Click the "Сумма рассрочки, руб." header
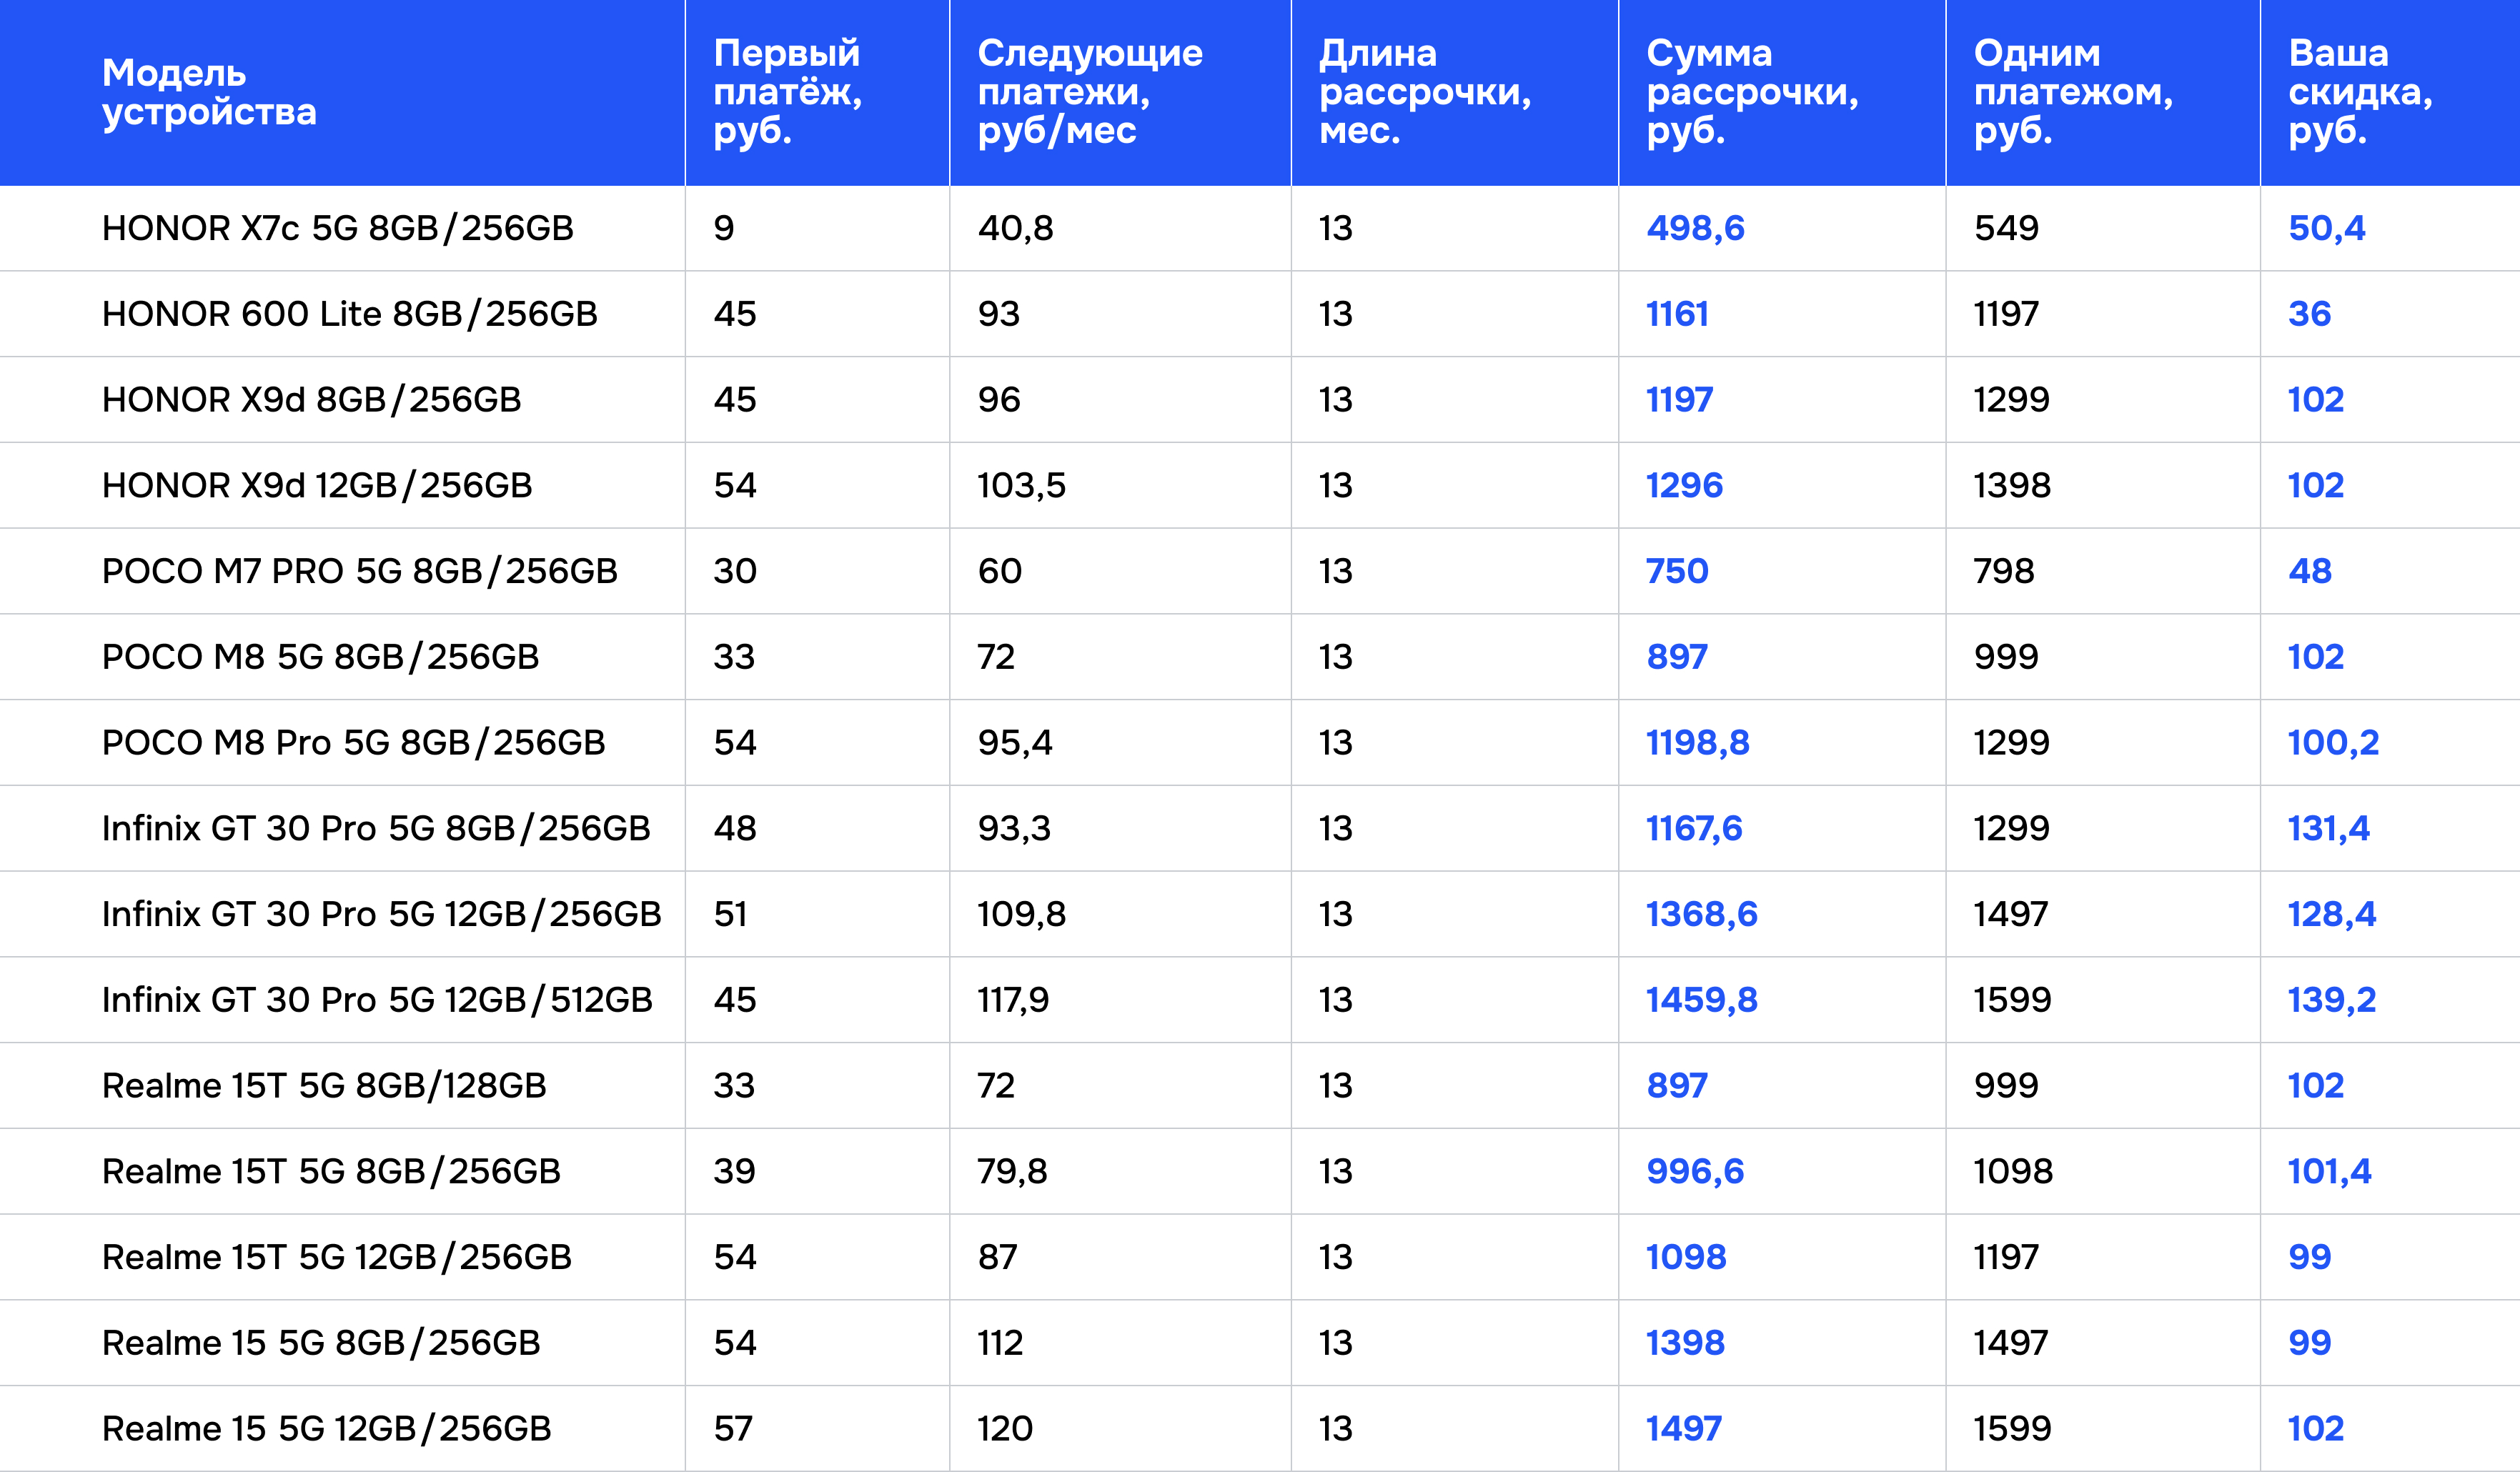 click(x=1751, y=92)
